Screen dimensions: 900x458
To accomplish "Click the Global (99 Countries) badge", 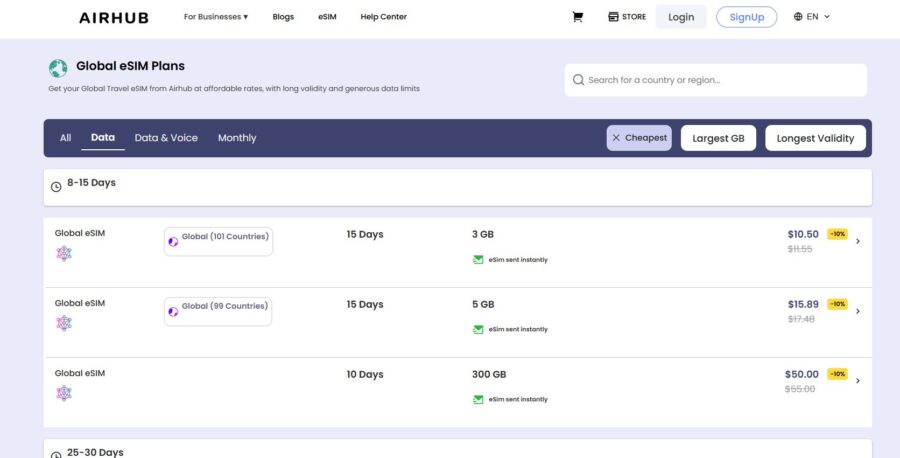I will pyautogui.click(x=218, y=311).
